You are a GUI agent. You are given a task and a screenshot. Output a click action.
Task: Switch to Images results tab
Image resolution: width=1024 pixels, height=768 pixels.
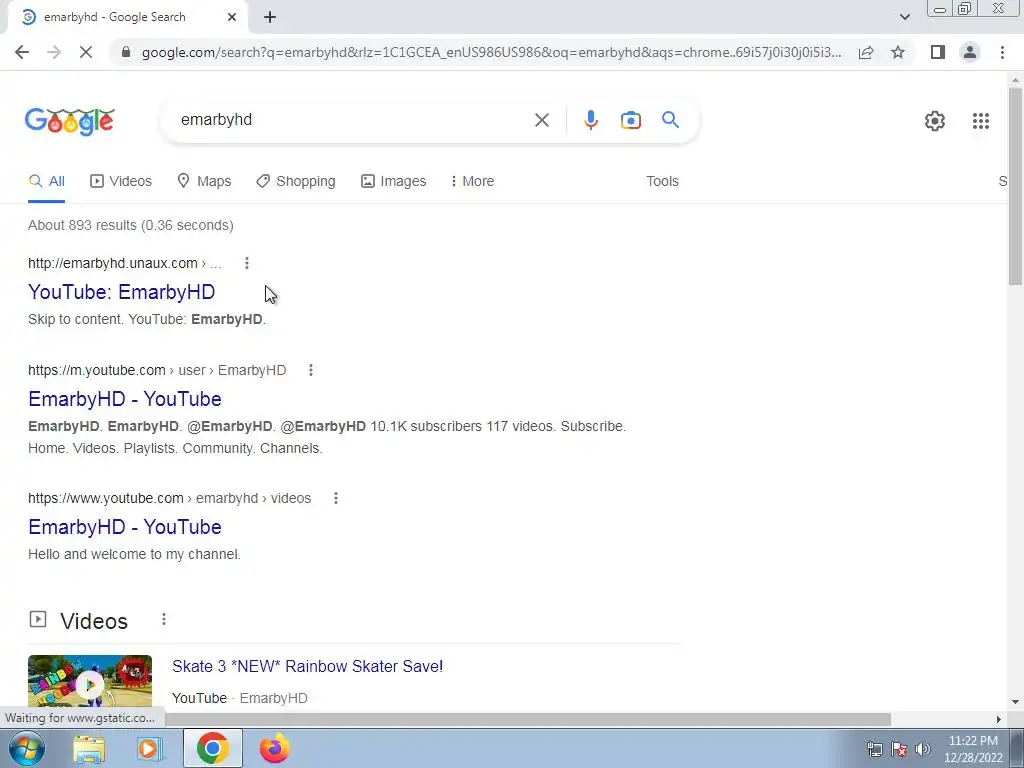pos(394,182)
